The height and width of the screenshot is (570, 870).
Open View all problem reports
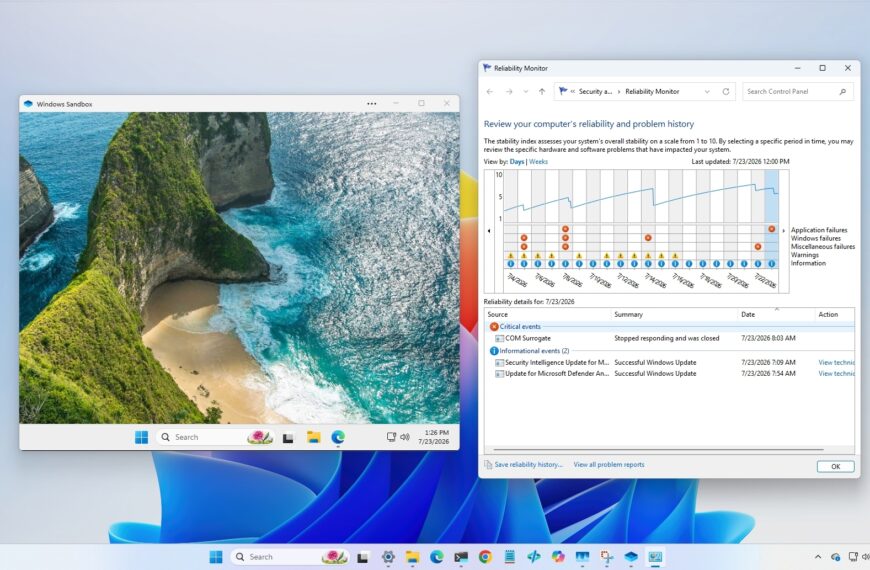pyautogui.click(x=609, y=465)
